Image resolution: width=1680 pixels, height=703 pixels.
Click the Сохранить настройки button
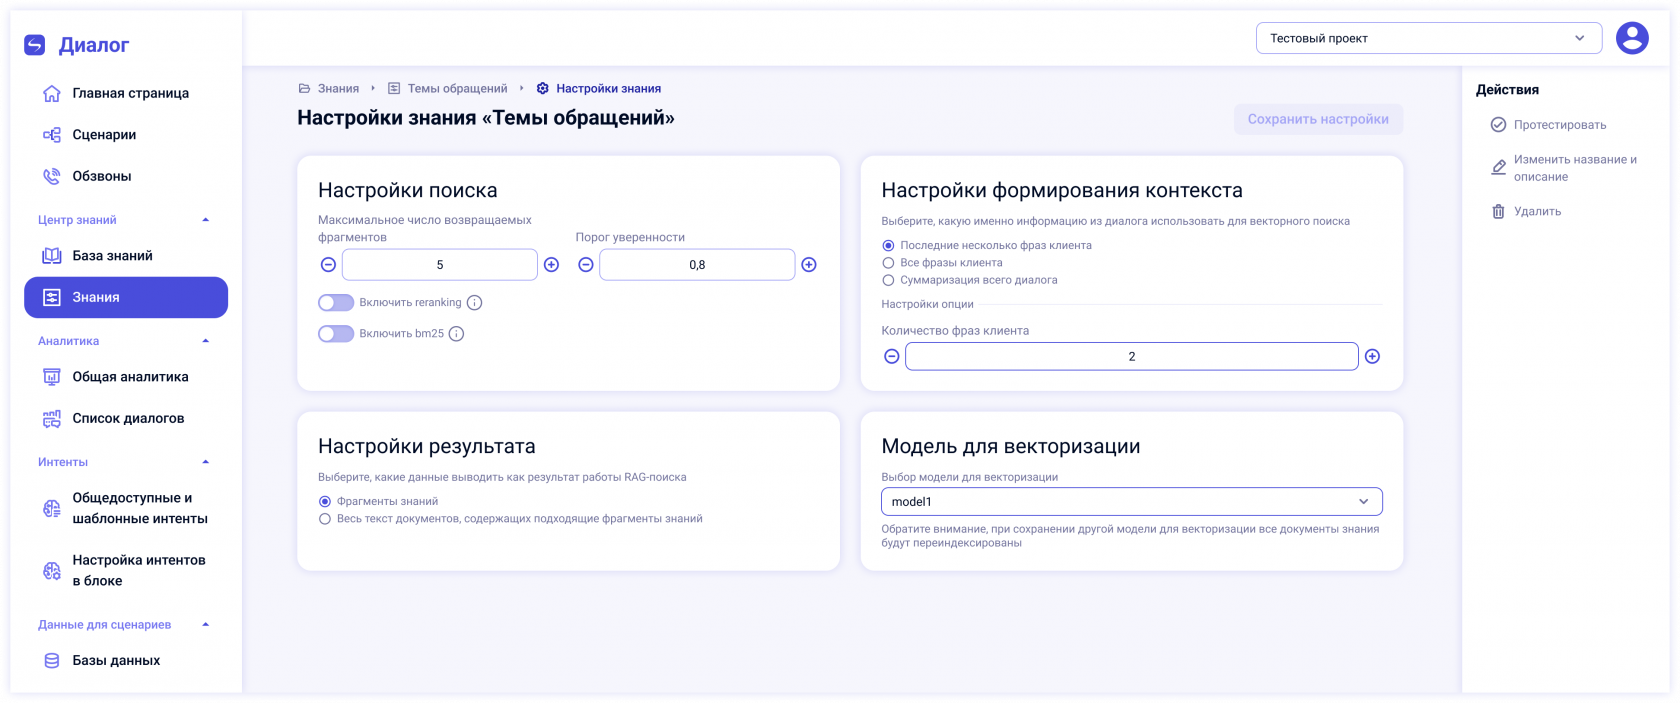tap(1317, 119)
